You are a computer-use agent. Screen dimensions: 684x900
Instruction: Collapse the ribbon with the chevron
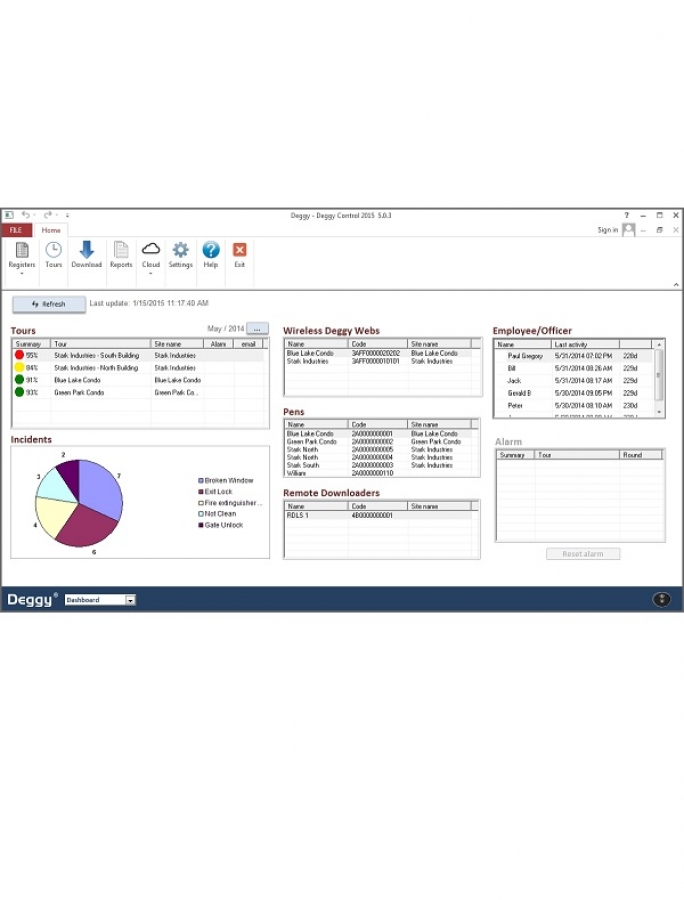pyautogui.click(x=676, y=285)
